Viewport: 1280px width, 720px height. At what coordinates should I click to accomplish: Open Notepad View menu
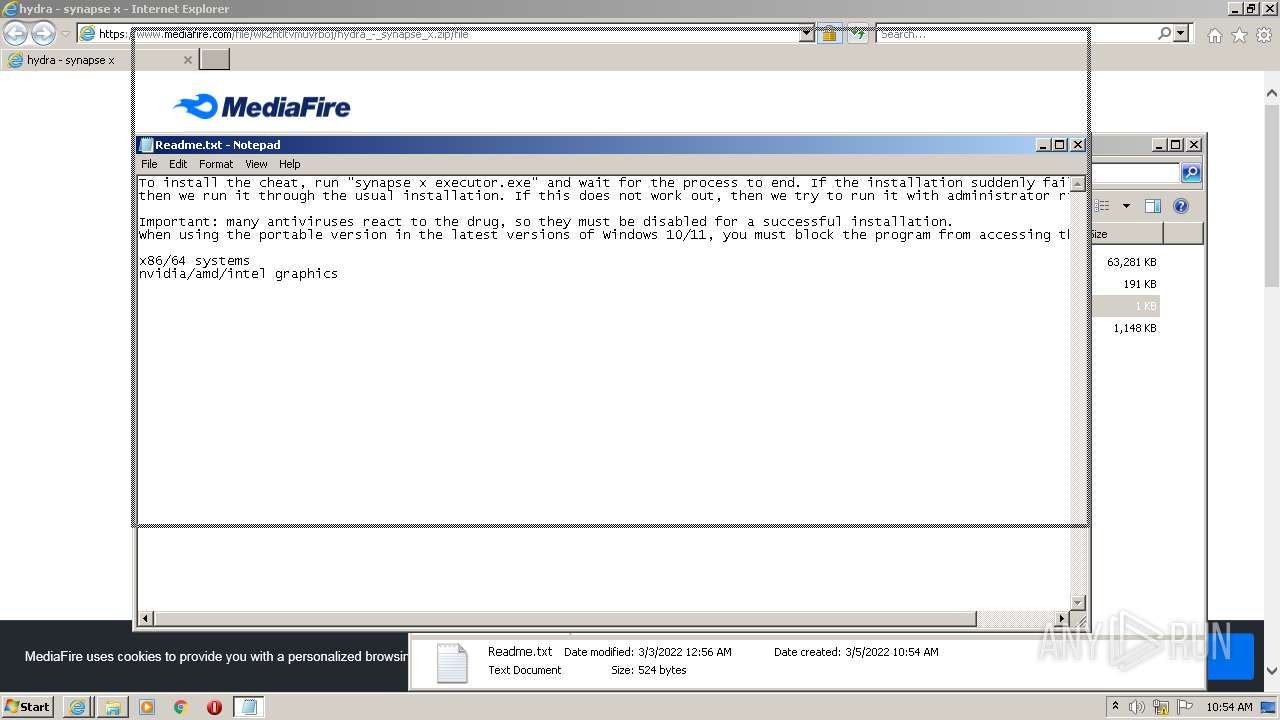[x=256, y=164]
